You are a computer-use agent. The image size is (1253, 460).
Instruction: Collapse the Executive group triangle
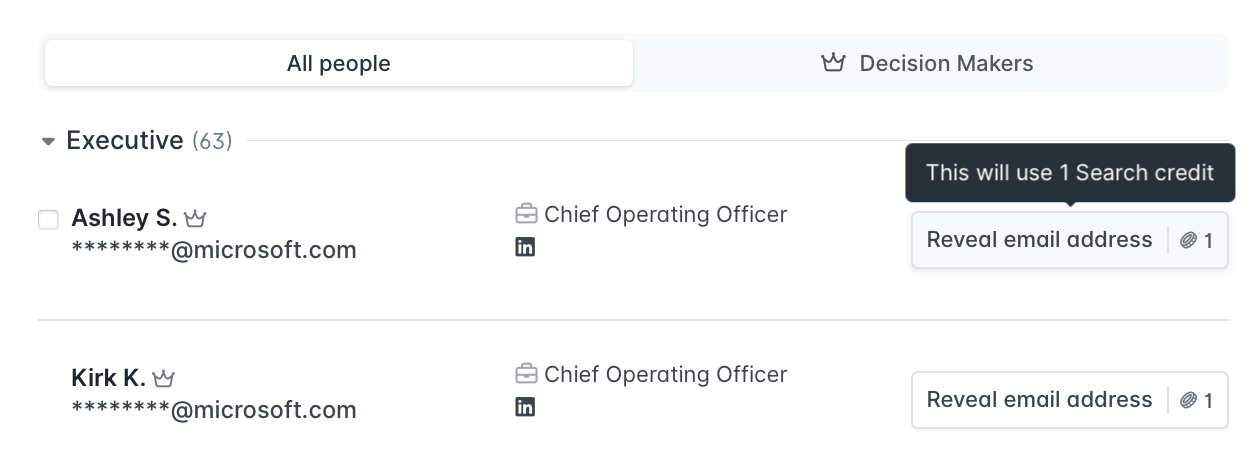pos(48,142)
